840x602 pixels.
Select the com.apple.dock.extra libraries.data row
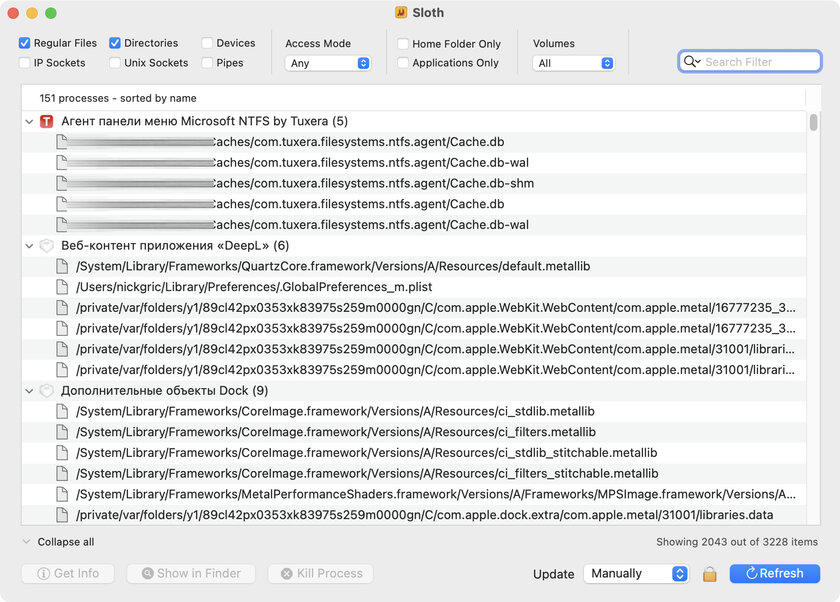[414, 515]
